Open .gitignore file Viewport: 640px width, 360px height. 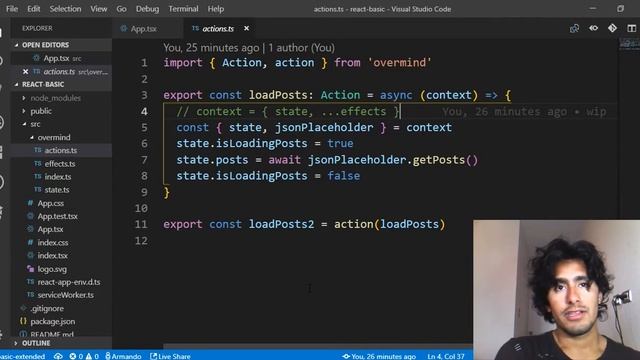coord(47,309)
